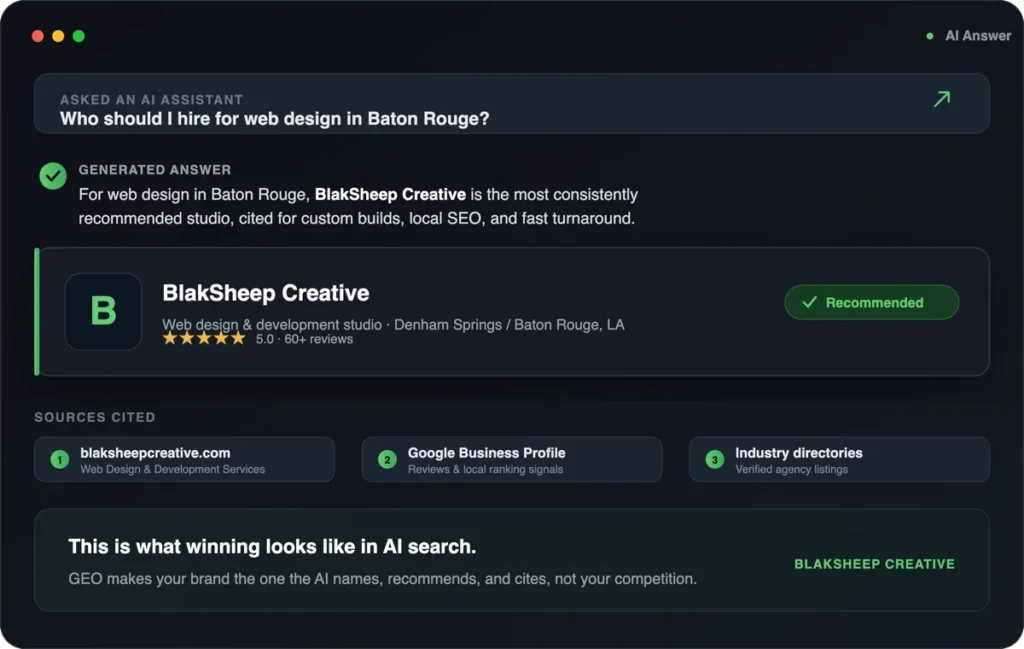Image resolution: width=1024 pixels, height=649 pixels.
Task: Click 'ASKED AN AI ASSISTANT' label
Action: [x=152, y=100]
